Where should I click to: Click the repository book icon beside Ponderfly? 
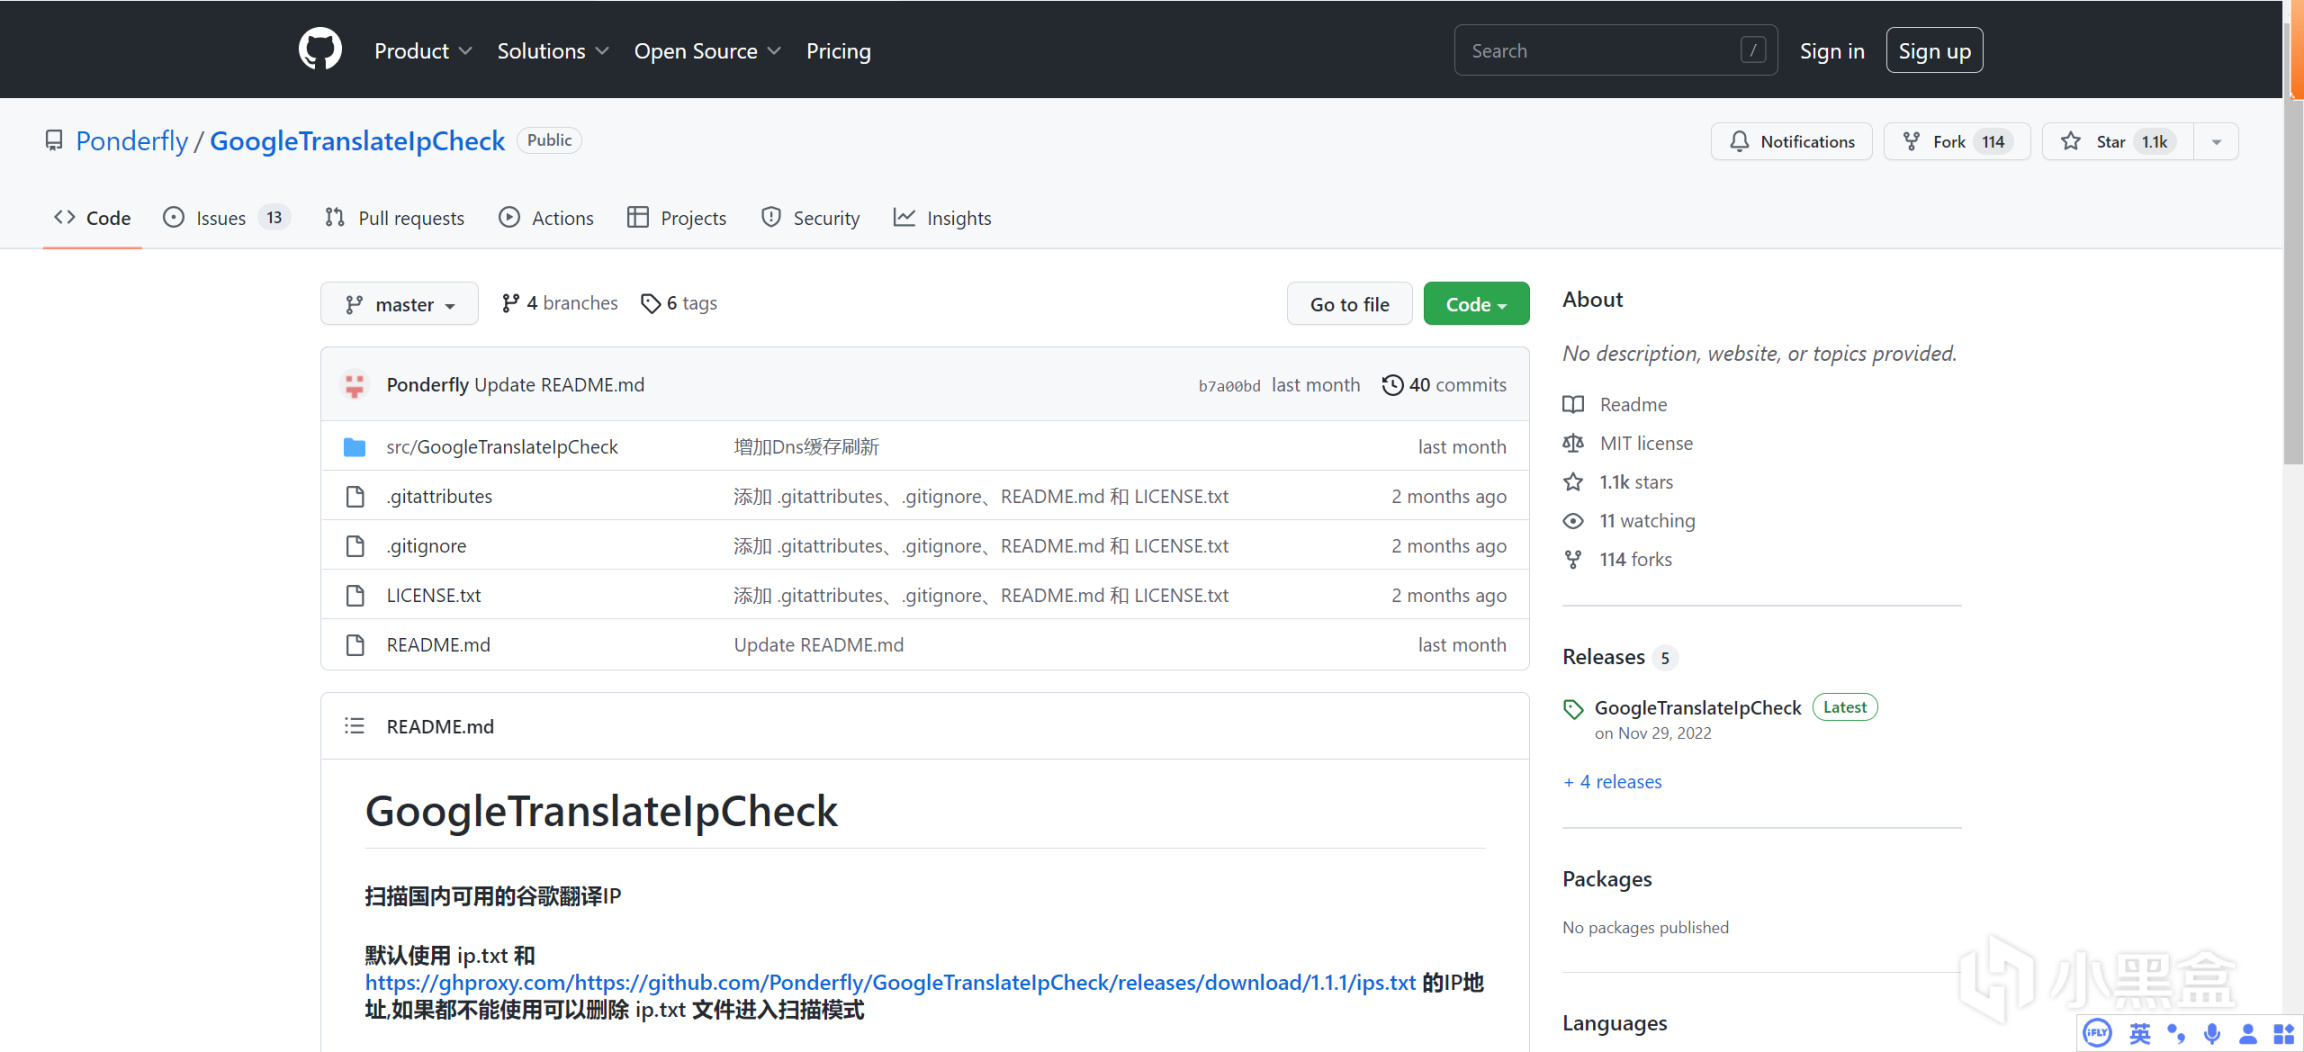[54, 141]
